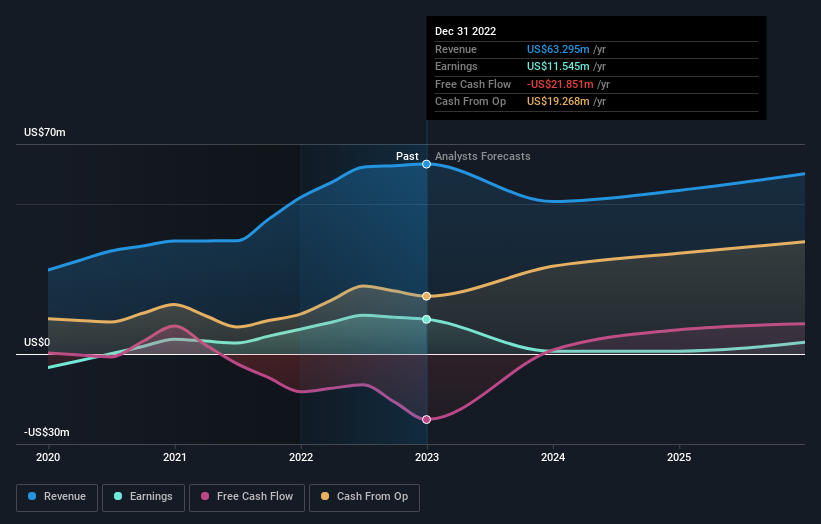Click the US$11.545m earnings value
Viewport: 821px width, 524px height.
[x=558, y=66]
